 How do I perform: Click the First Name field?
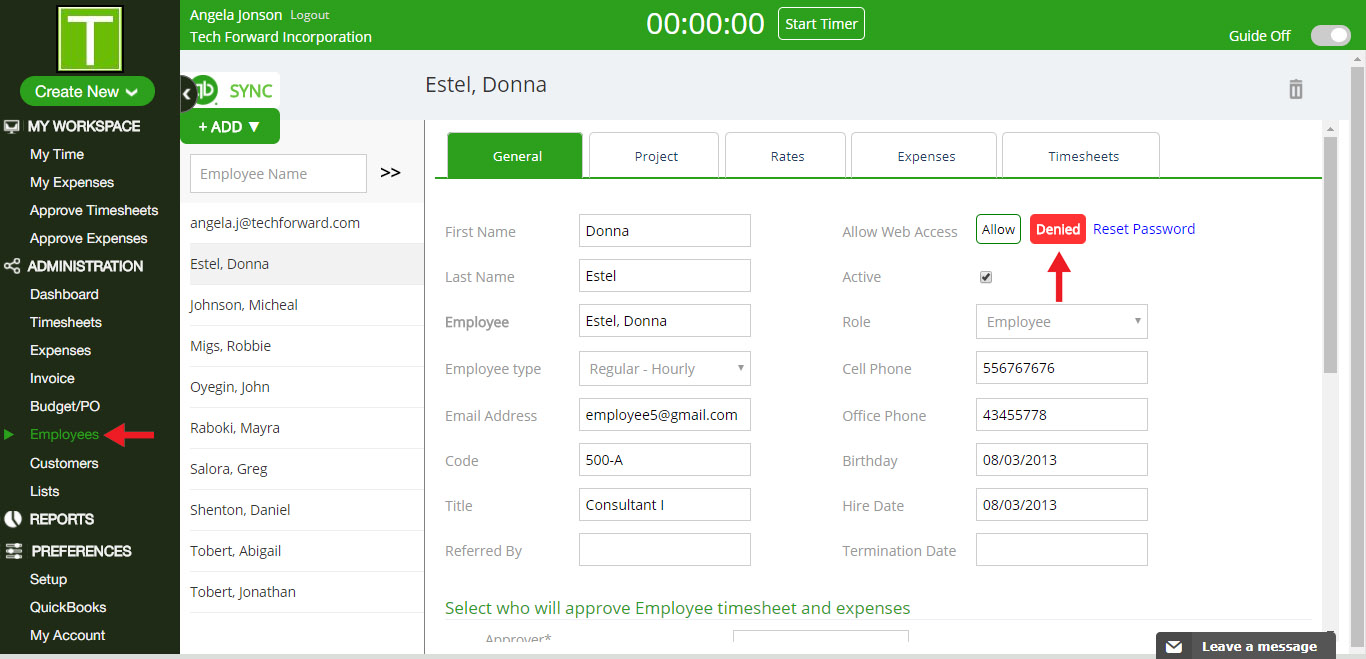[x=665, y=231]
